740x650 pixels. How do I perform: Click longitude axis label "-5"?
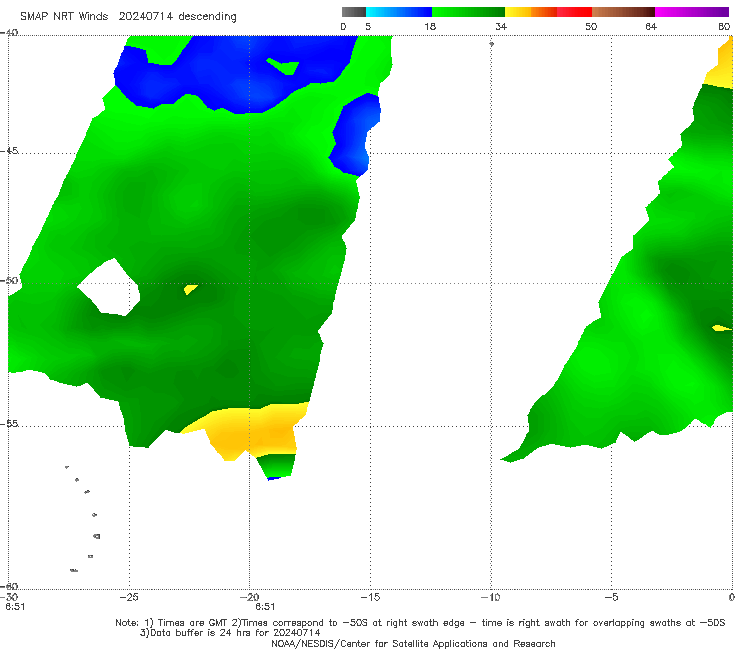point(611,597)
